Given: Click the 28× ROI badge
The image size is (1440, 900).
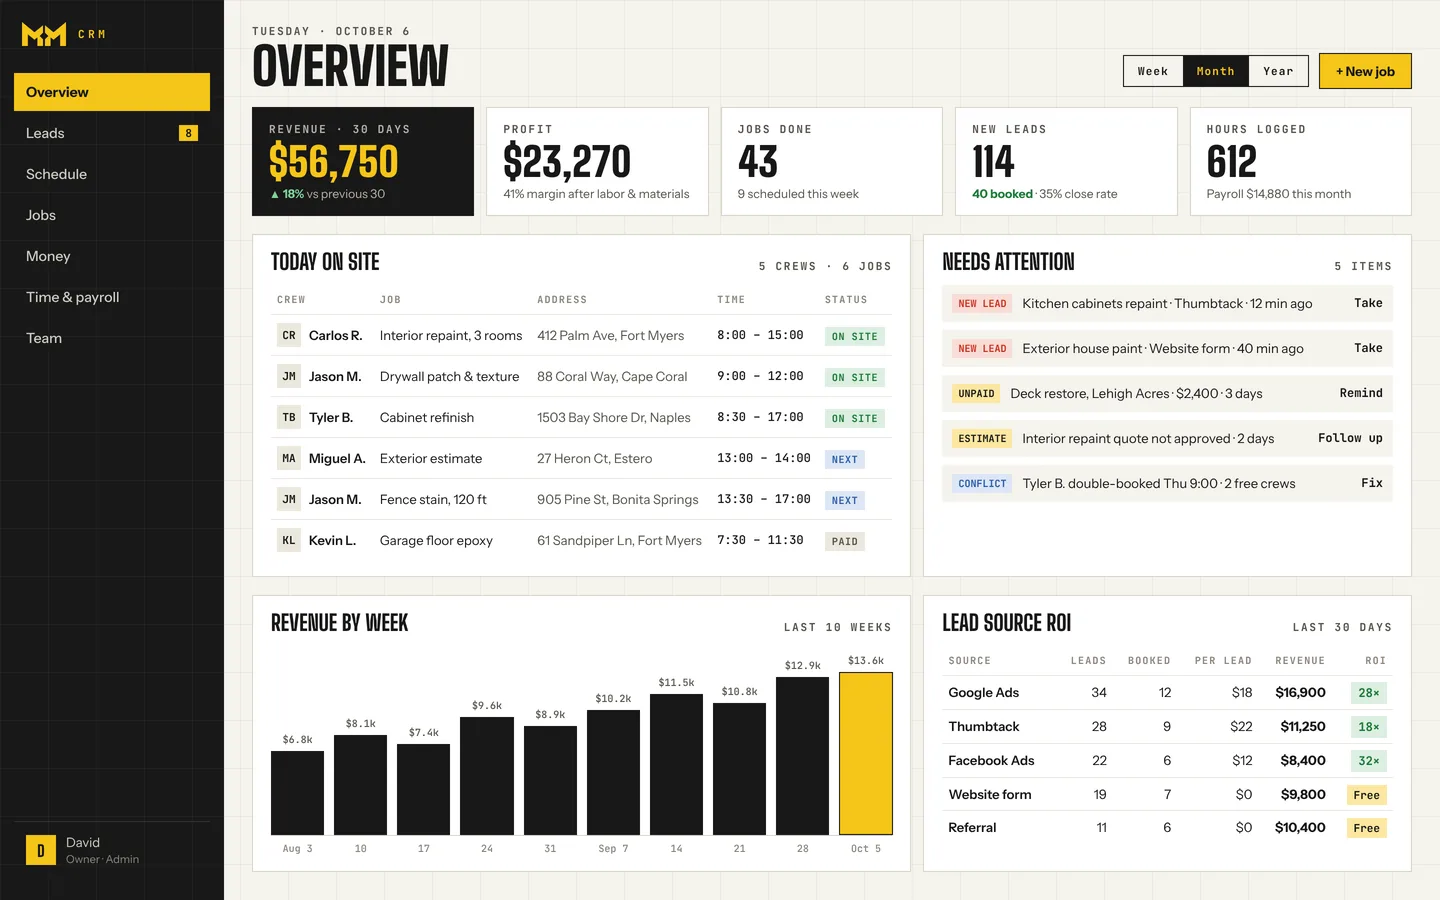Looking at the screenshot, I should click(1368, 693).
